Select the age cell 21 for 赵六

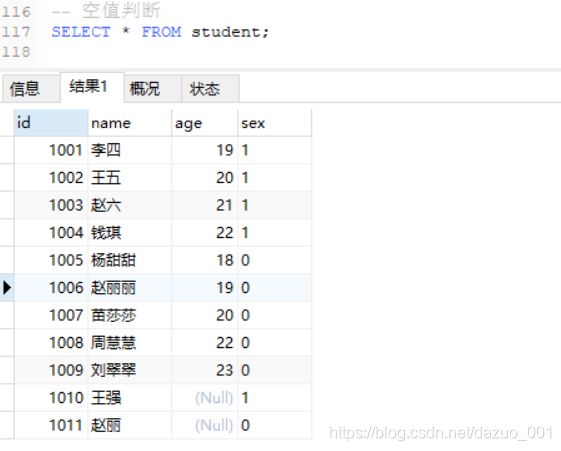[x=205, y=205]
